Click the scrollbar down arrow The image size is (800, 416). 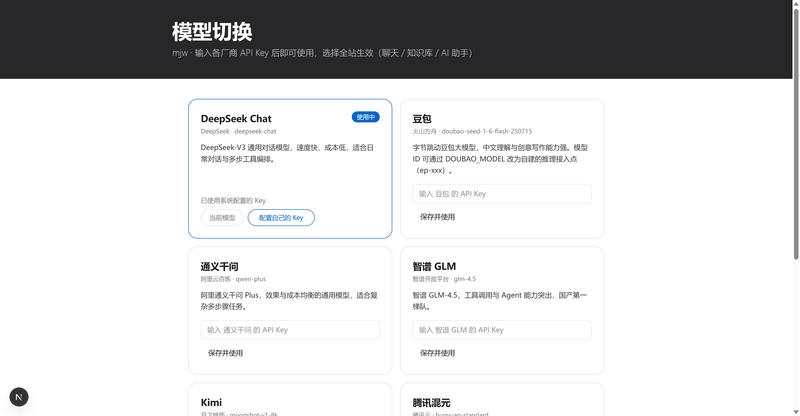(x=795, y=411)
